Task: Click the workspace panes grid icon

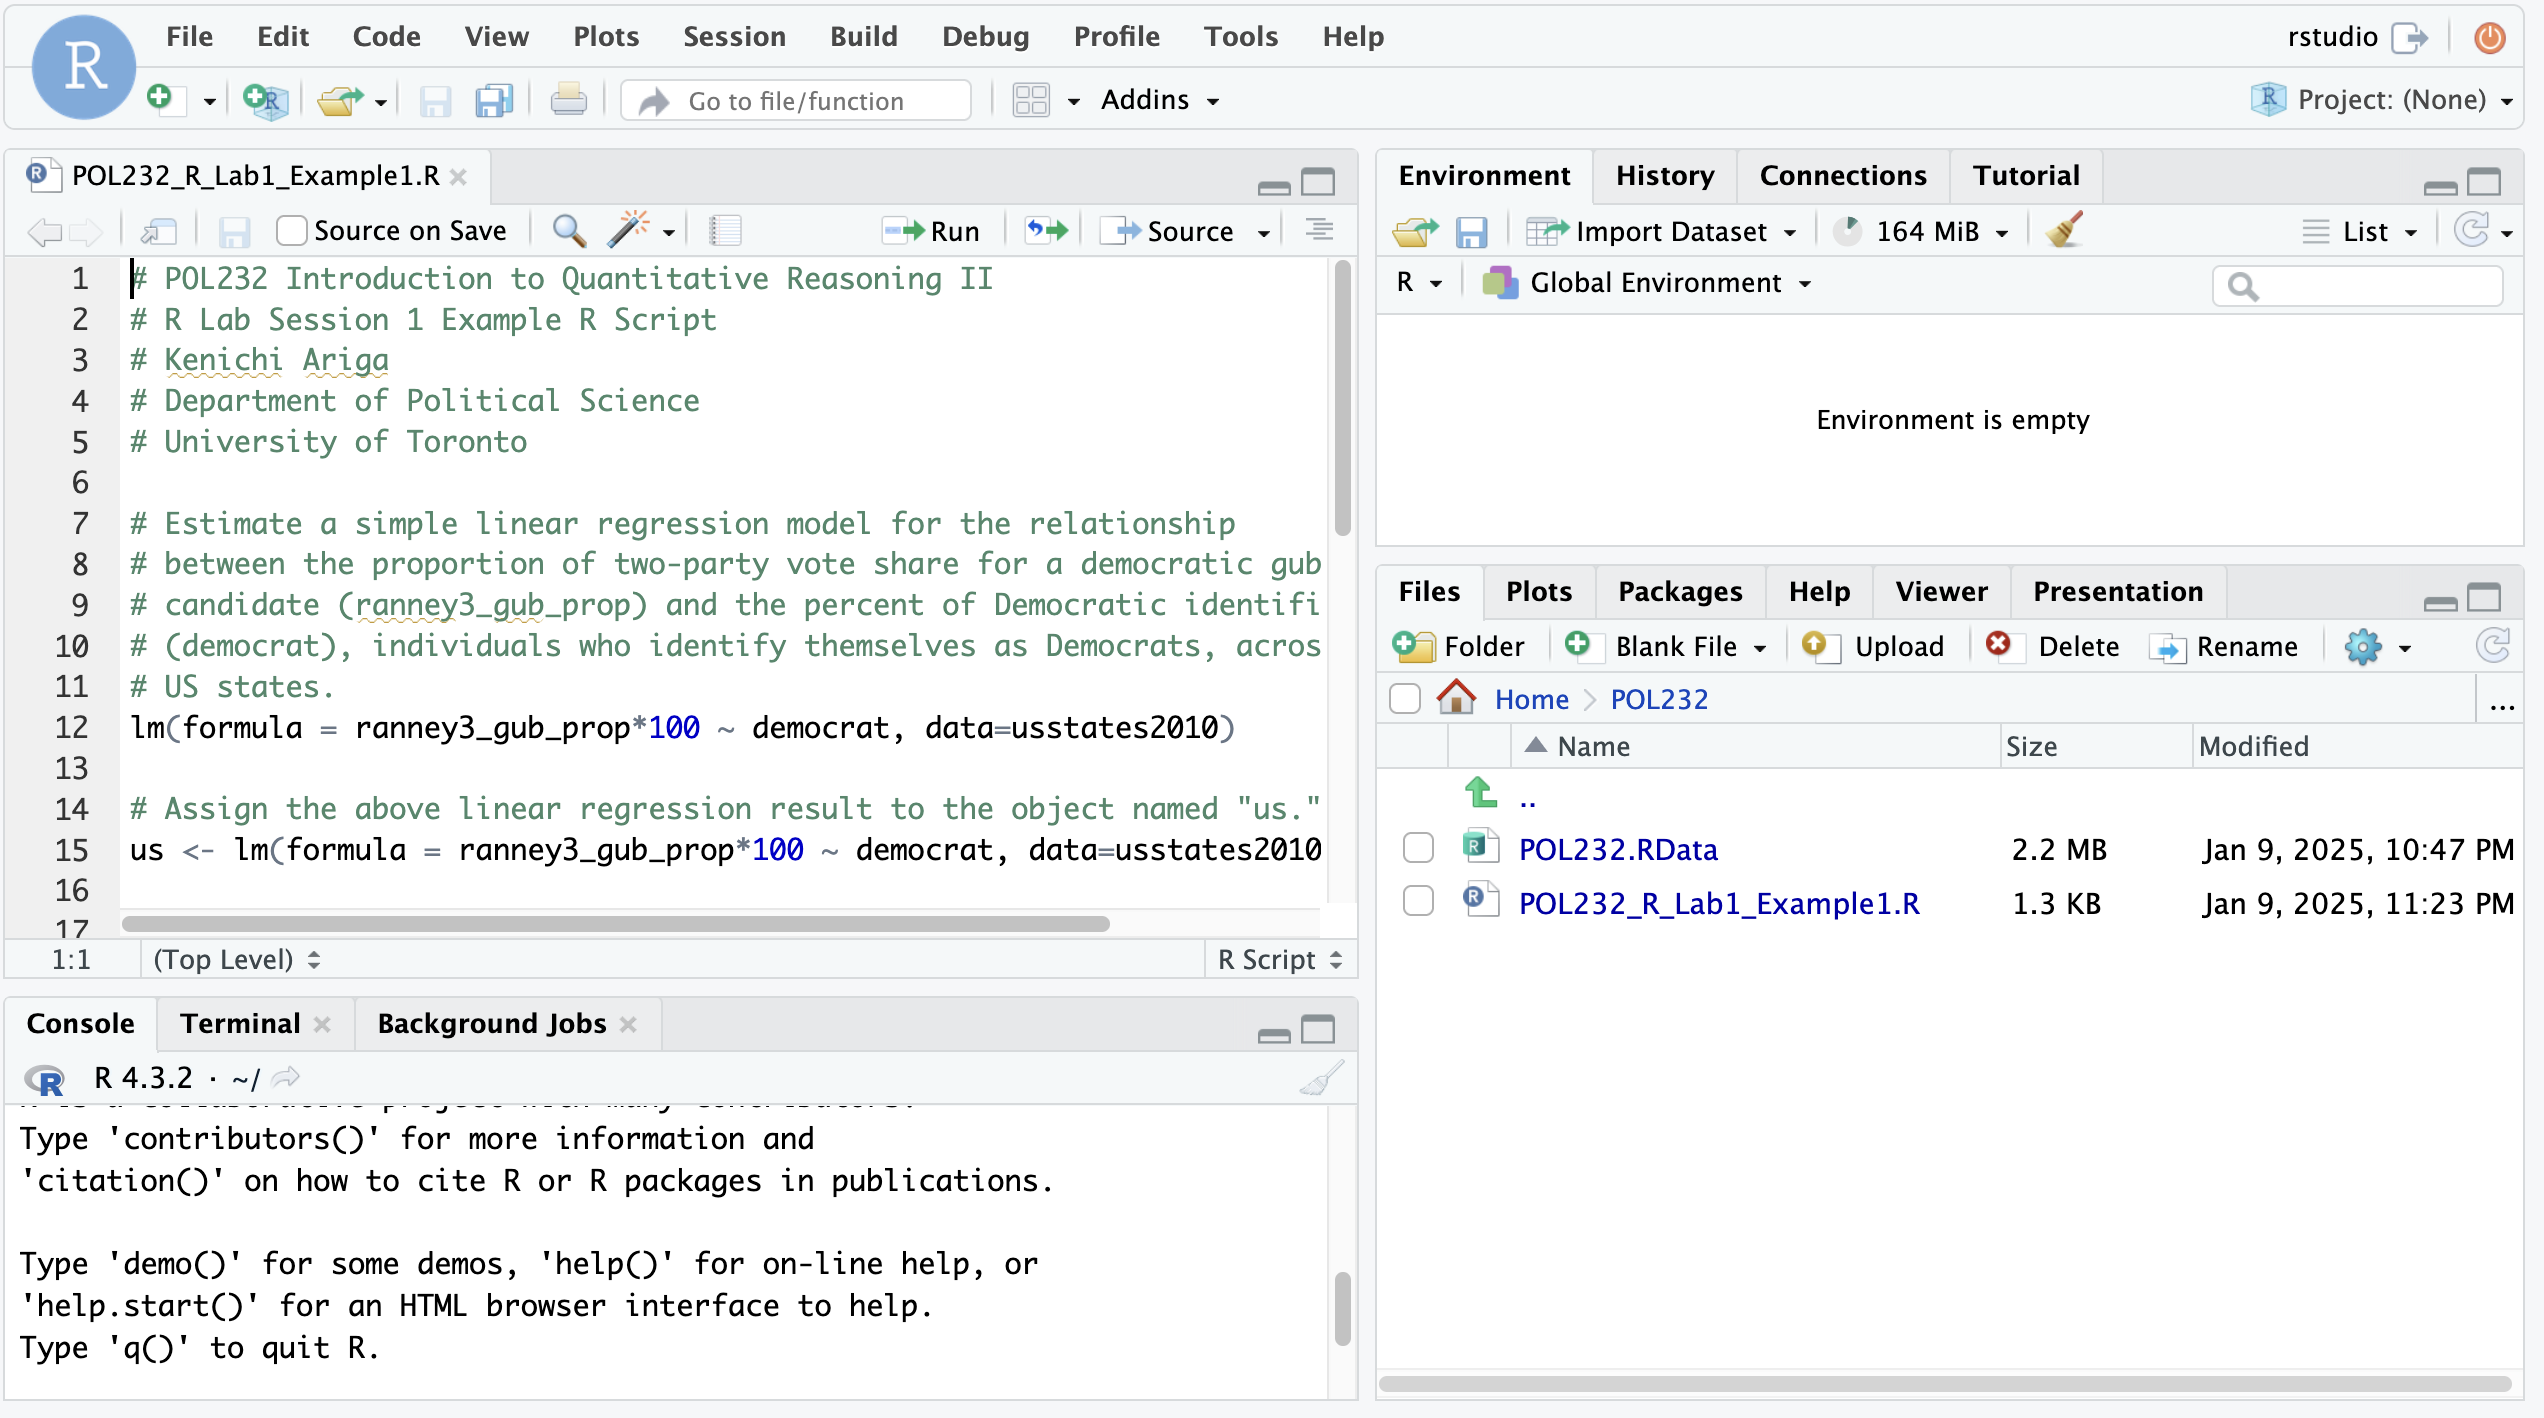Action: [x=1031, y=100]
